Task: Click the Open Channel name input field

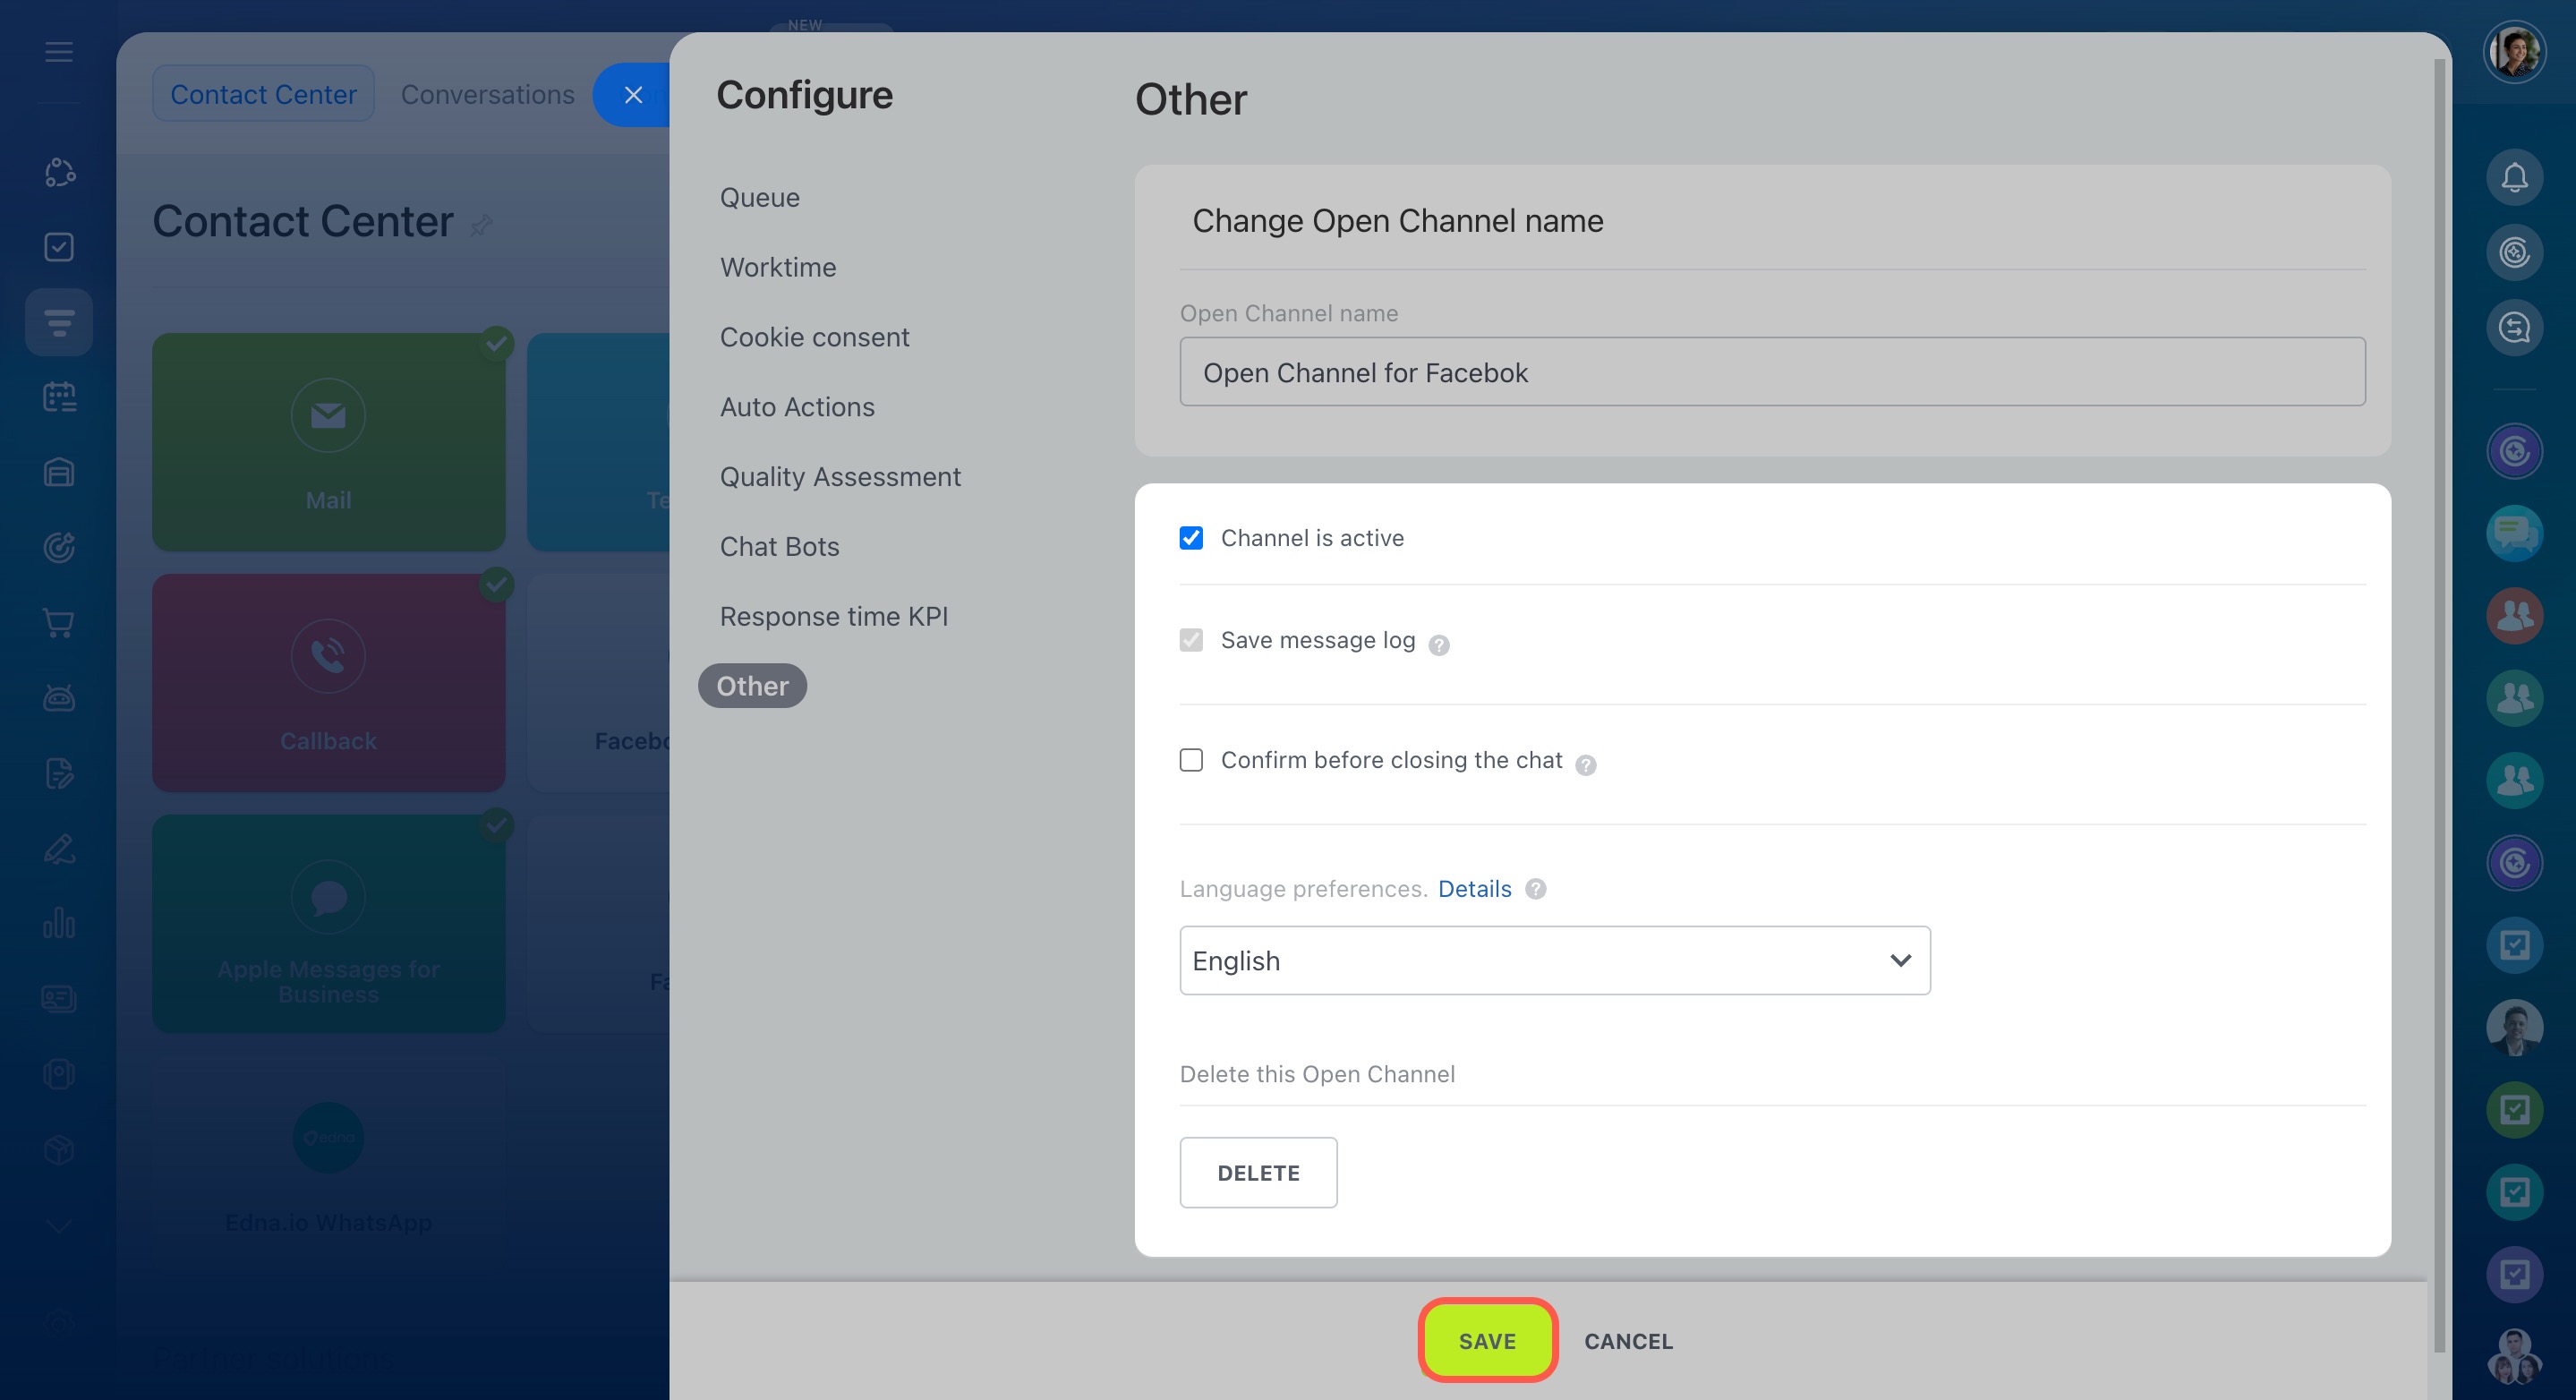Action: 1772,372
